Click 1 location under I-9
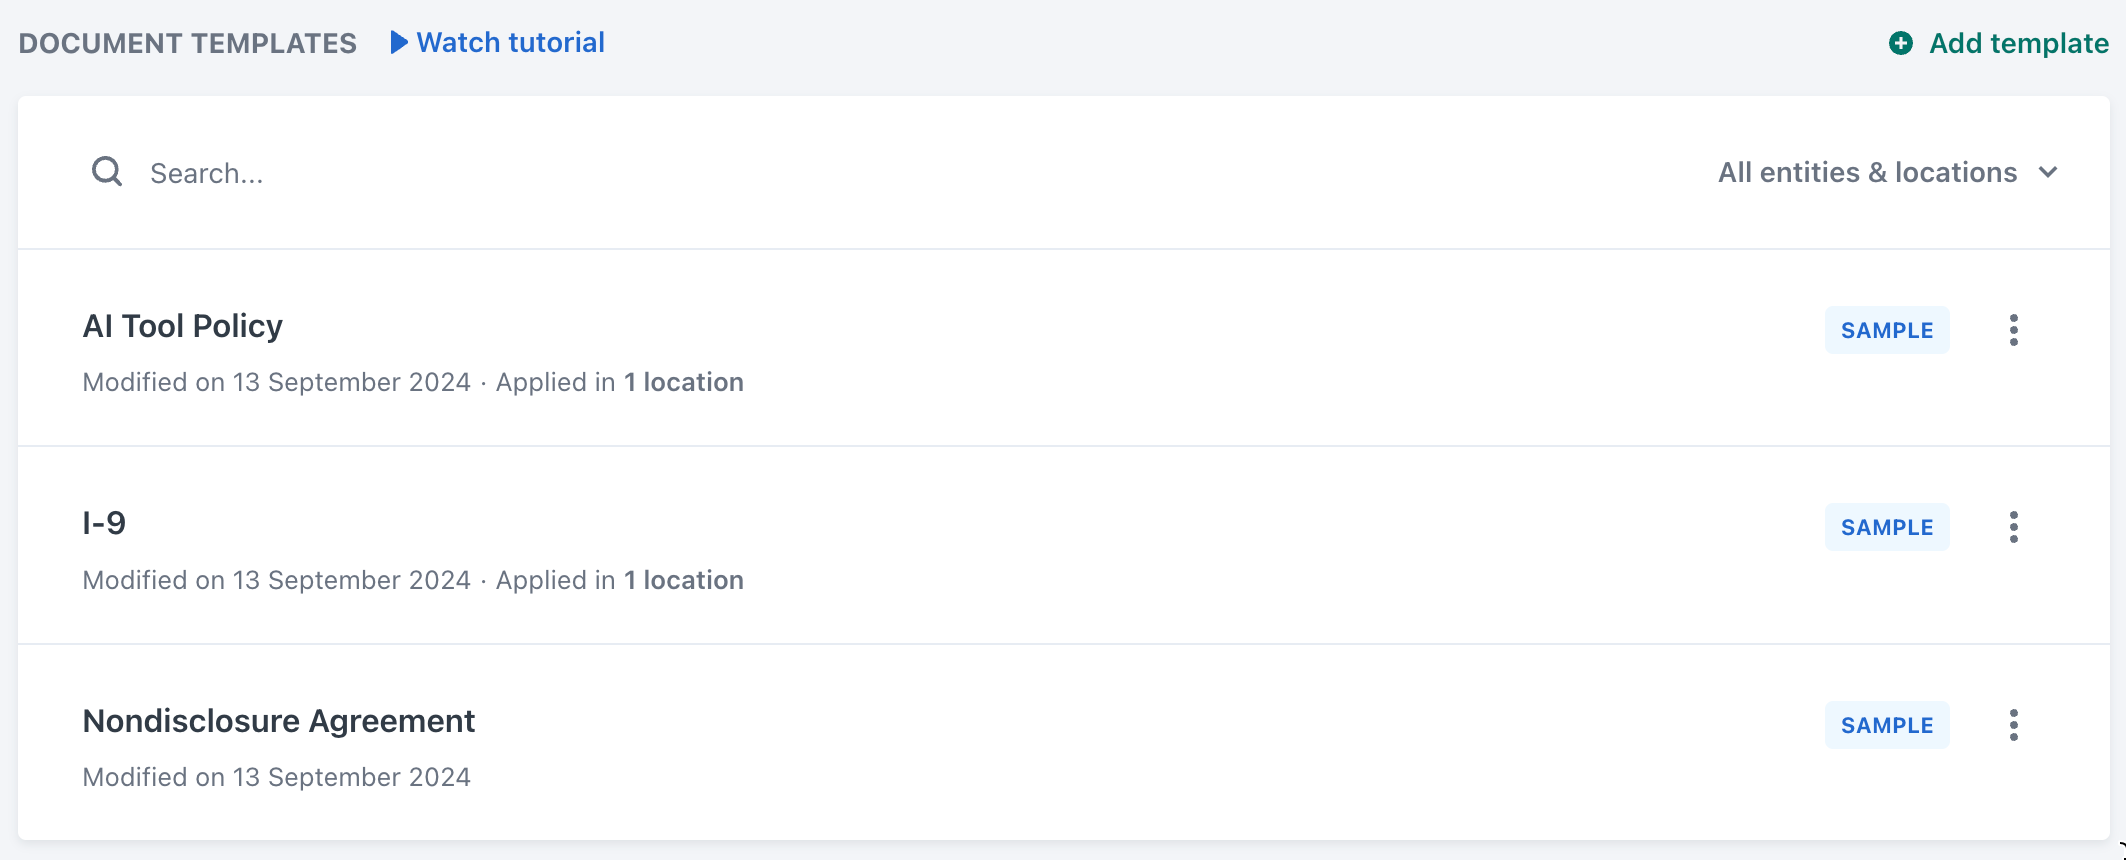The image size is (2126, 860). coord(683,580)
